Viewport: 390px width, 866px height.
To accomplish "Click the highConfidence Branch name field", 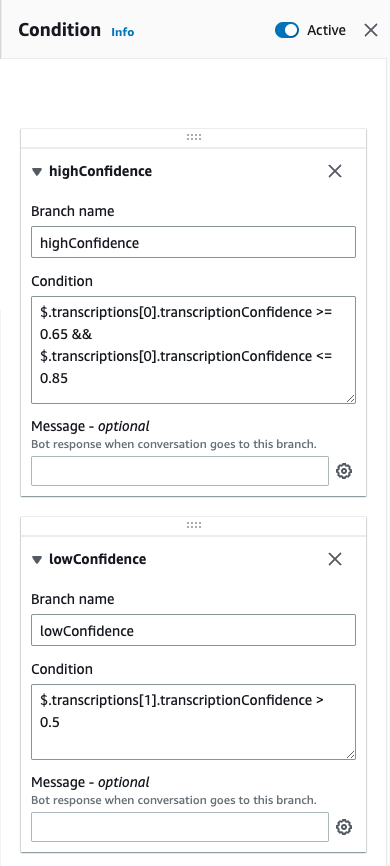I will [193, 242].
